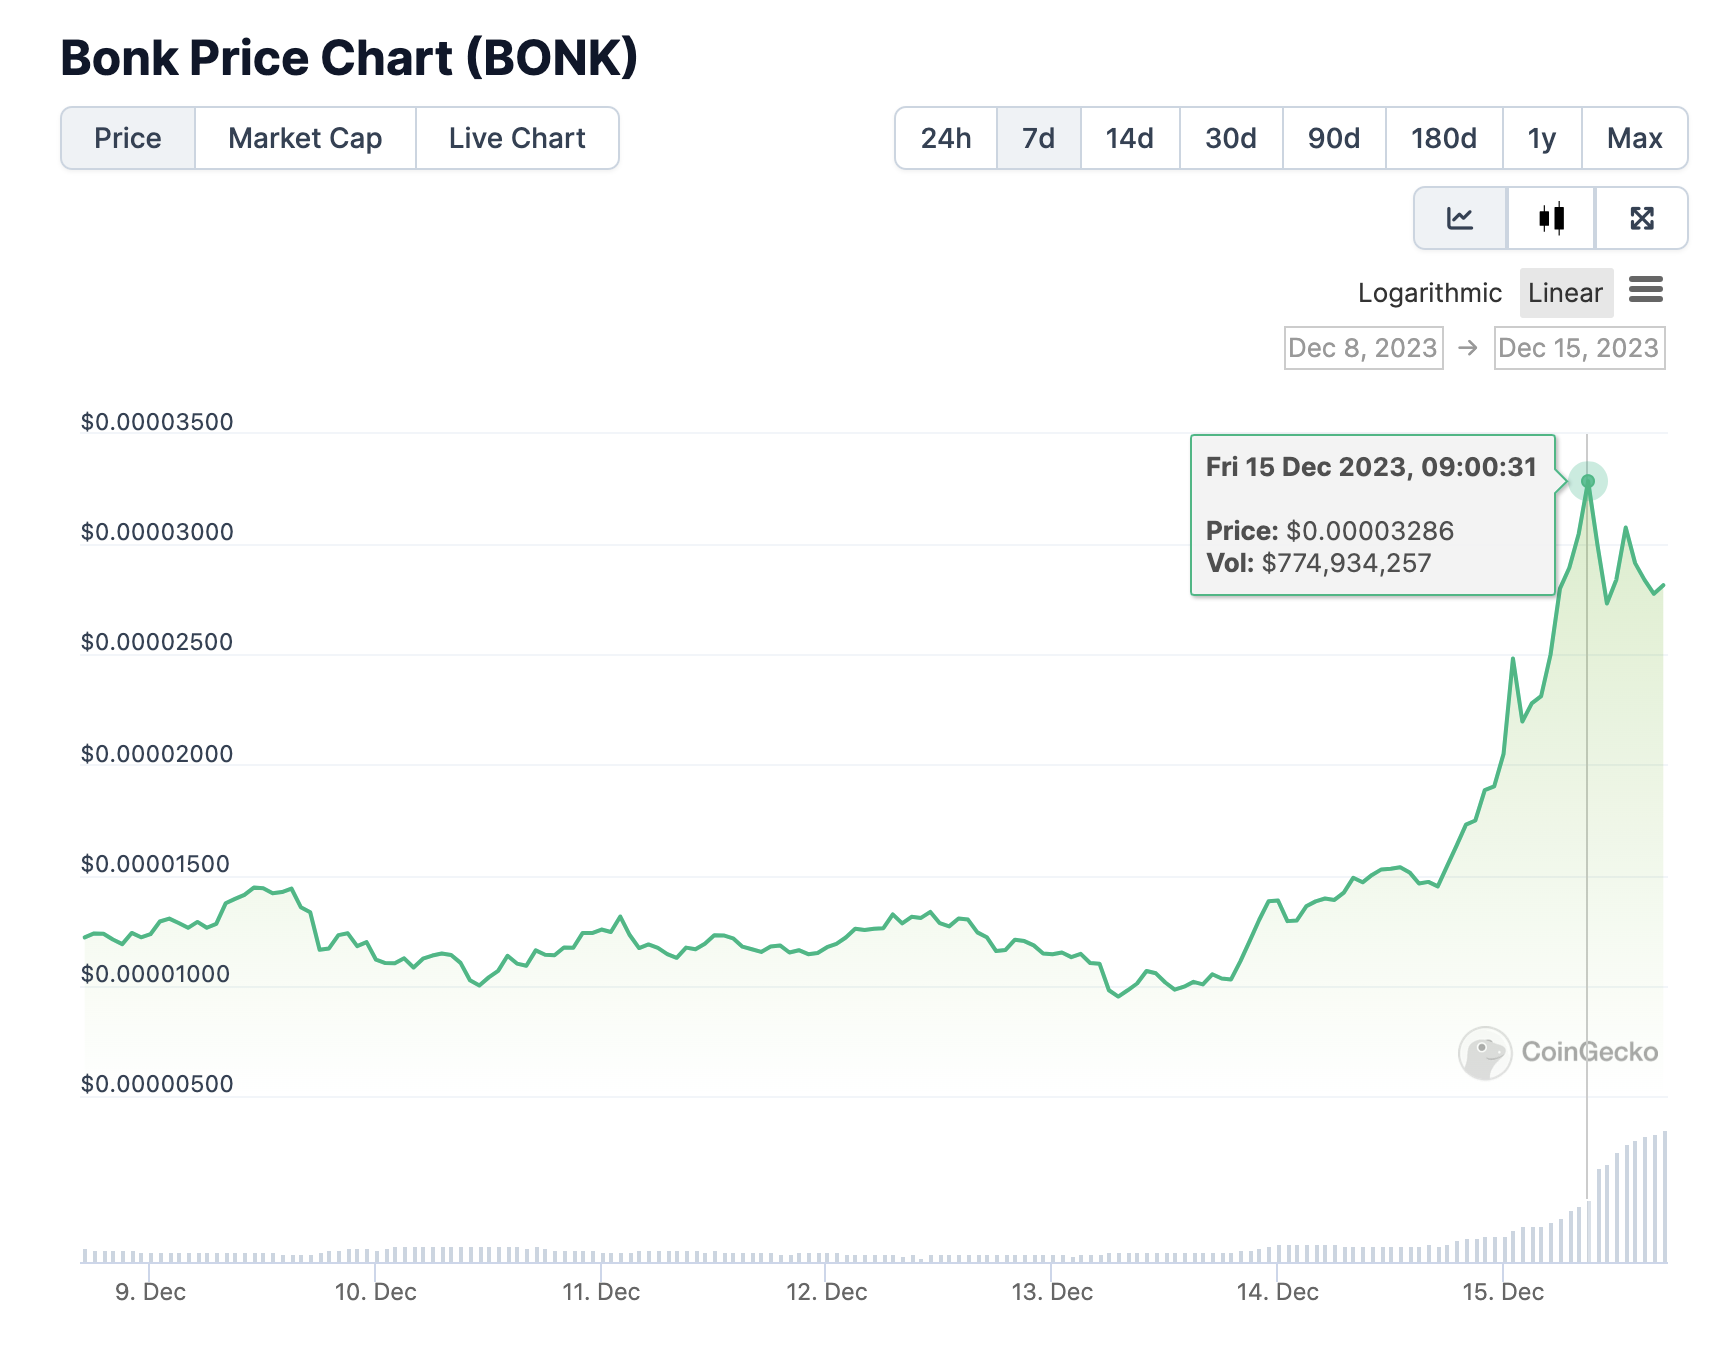Select Logarithmic scale option
The width and height of the screenshot is (1728, 1354).
point(1429,293)
